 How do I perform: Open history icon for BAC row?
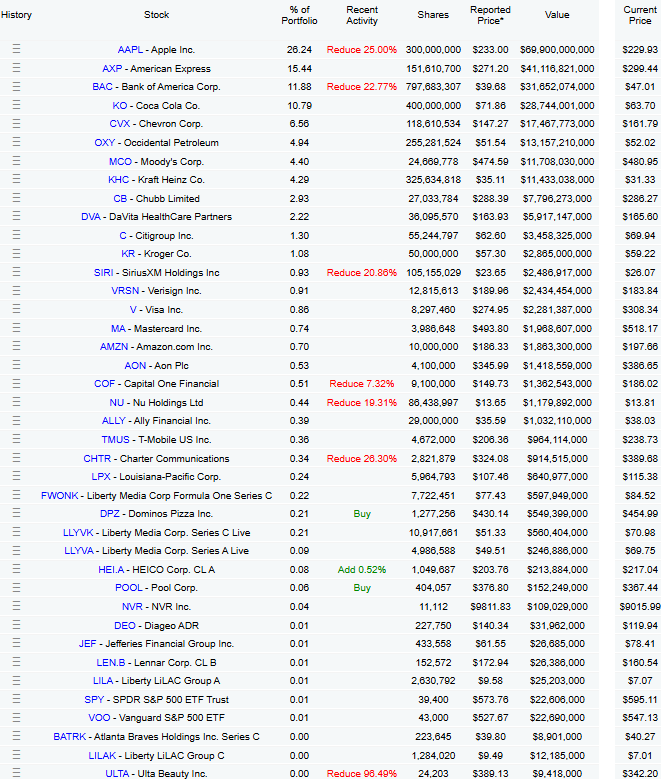click(x=16, y=86)
